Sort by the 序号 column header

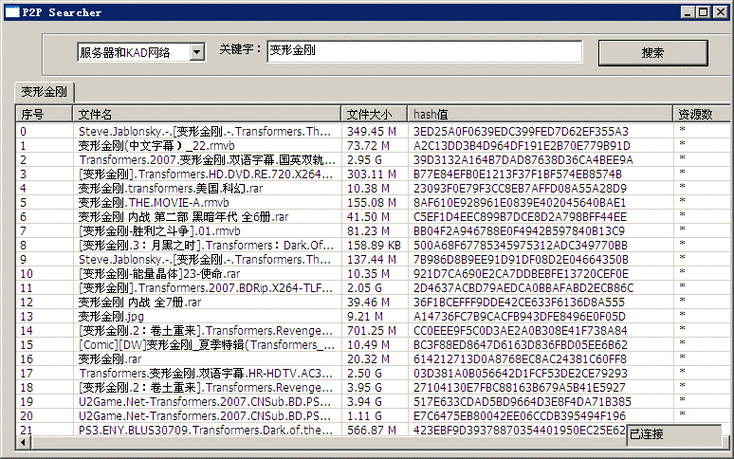click(44, 114)
